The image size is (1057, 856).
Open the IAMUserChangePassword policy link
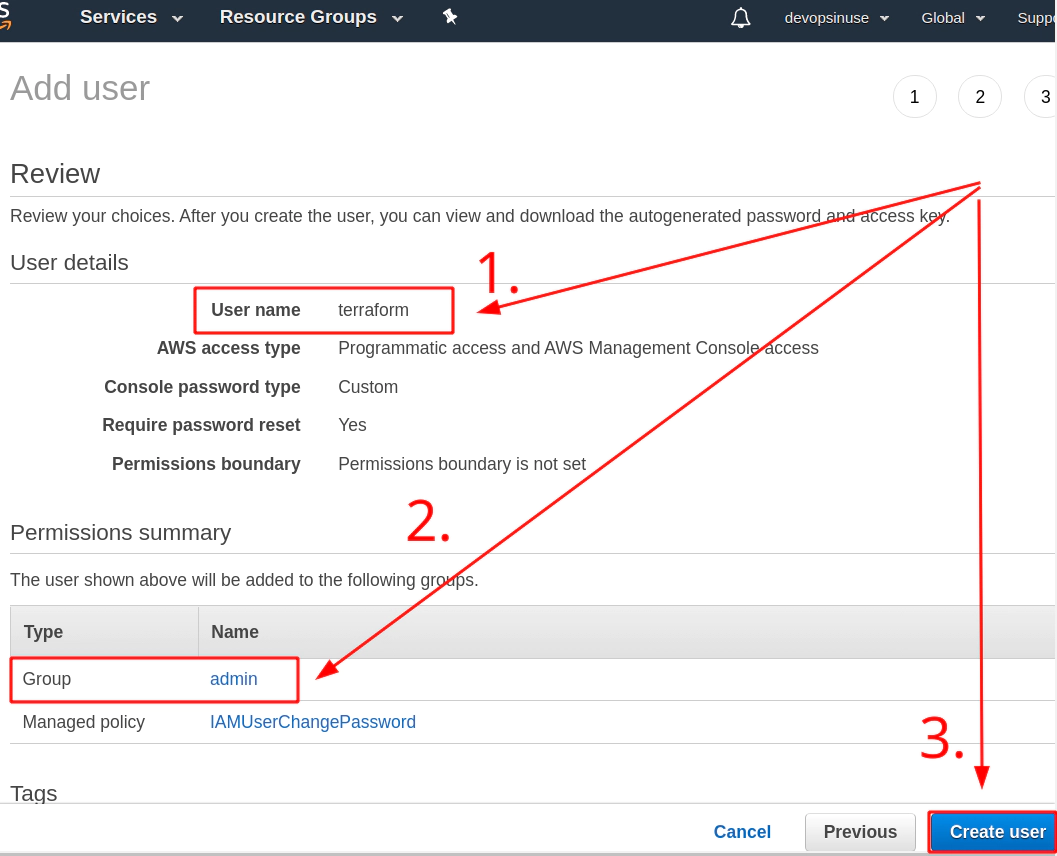pyautogui.click(x=313, y=722)
